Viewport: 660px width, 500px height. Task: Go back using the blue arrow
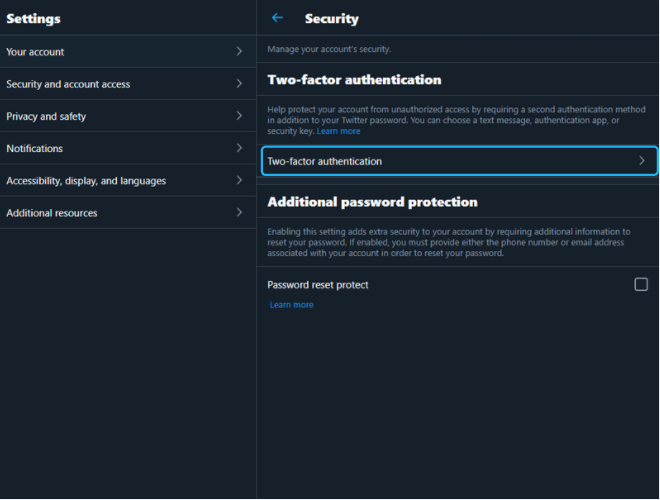[x=277, y=18]
